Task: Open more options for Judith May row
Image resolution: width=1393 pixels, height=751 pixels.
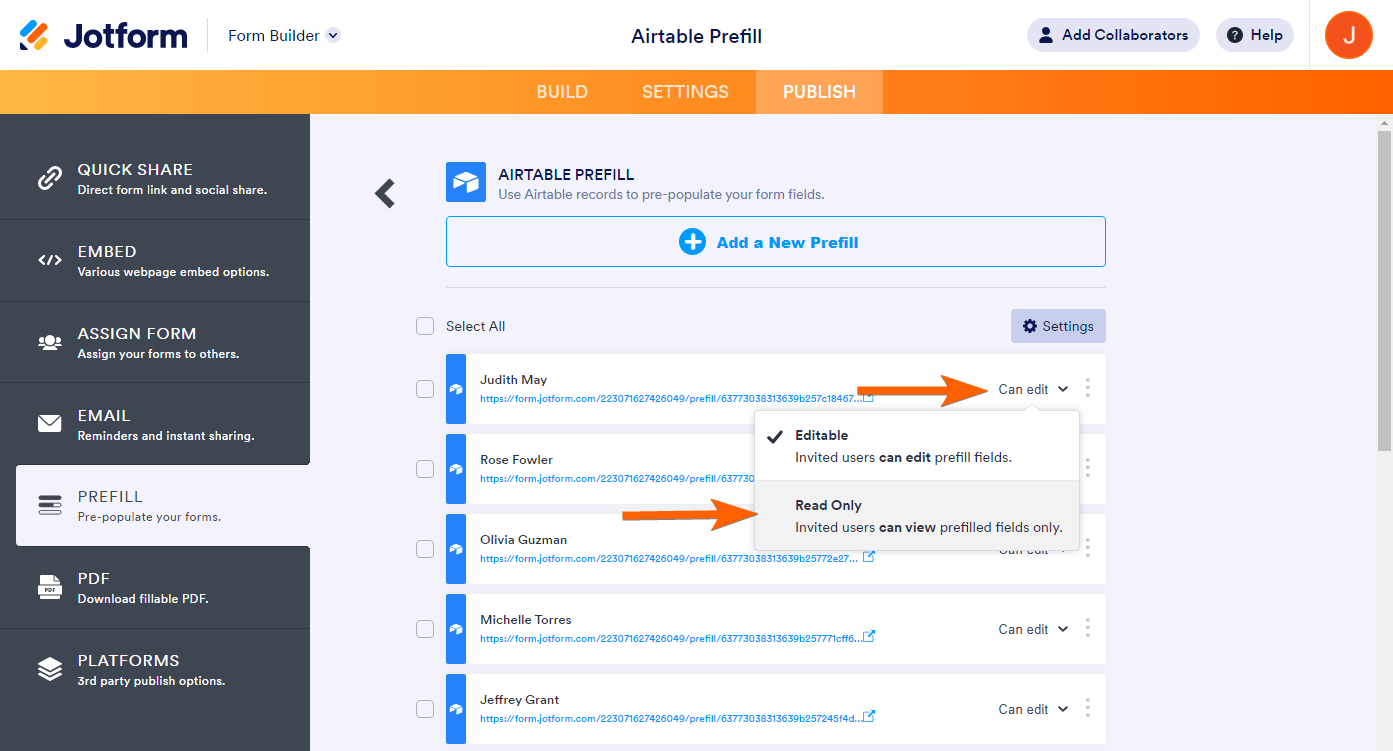Action: coord(1088,388)
